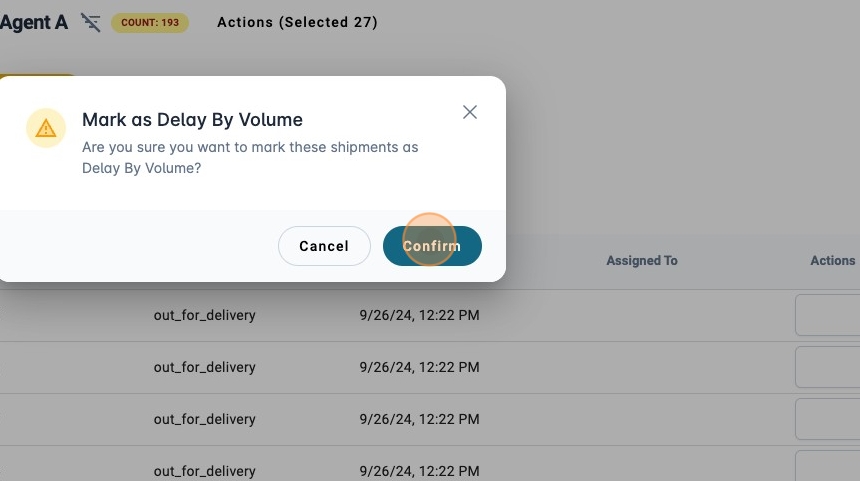860x481 pixels.
Task: Click the dialog title Mark as Delay By Volume
Action: (x=192, y=120)
